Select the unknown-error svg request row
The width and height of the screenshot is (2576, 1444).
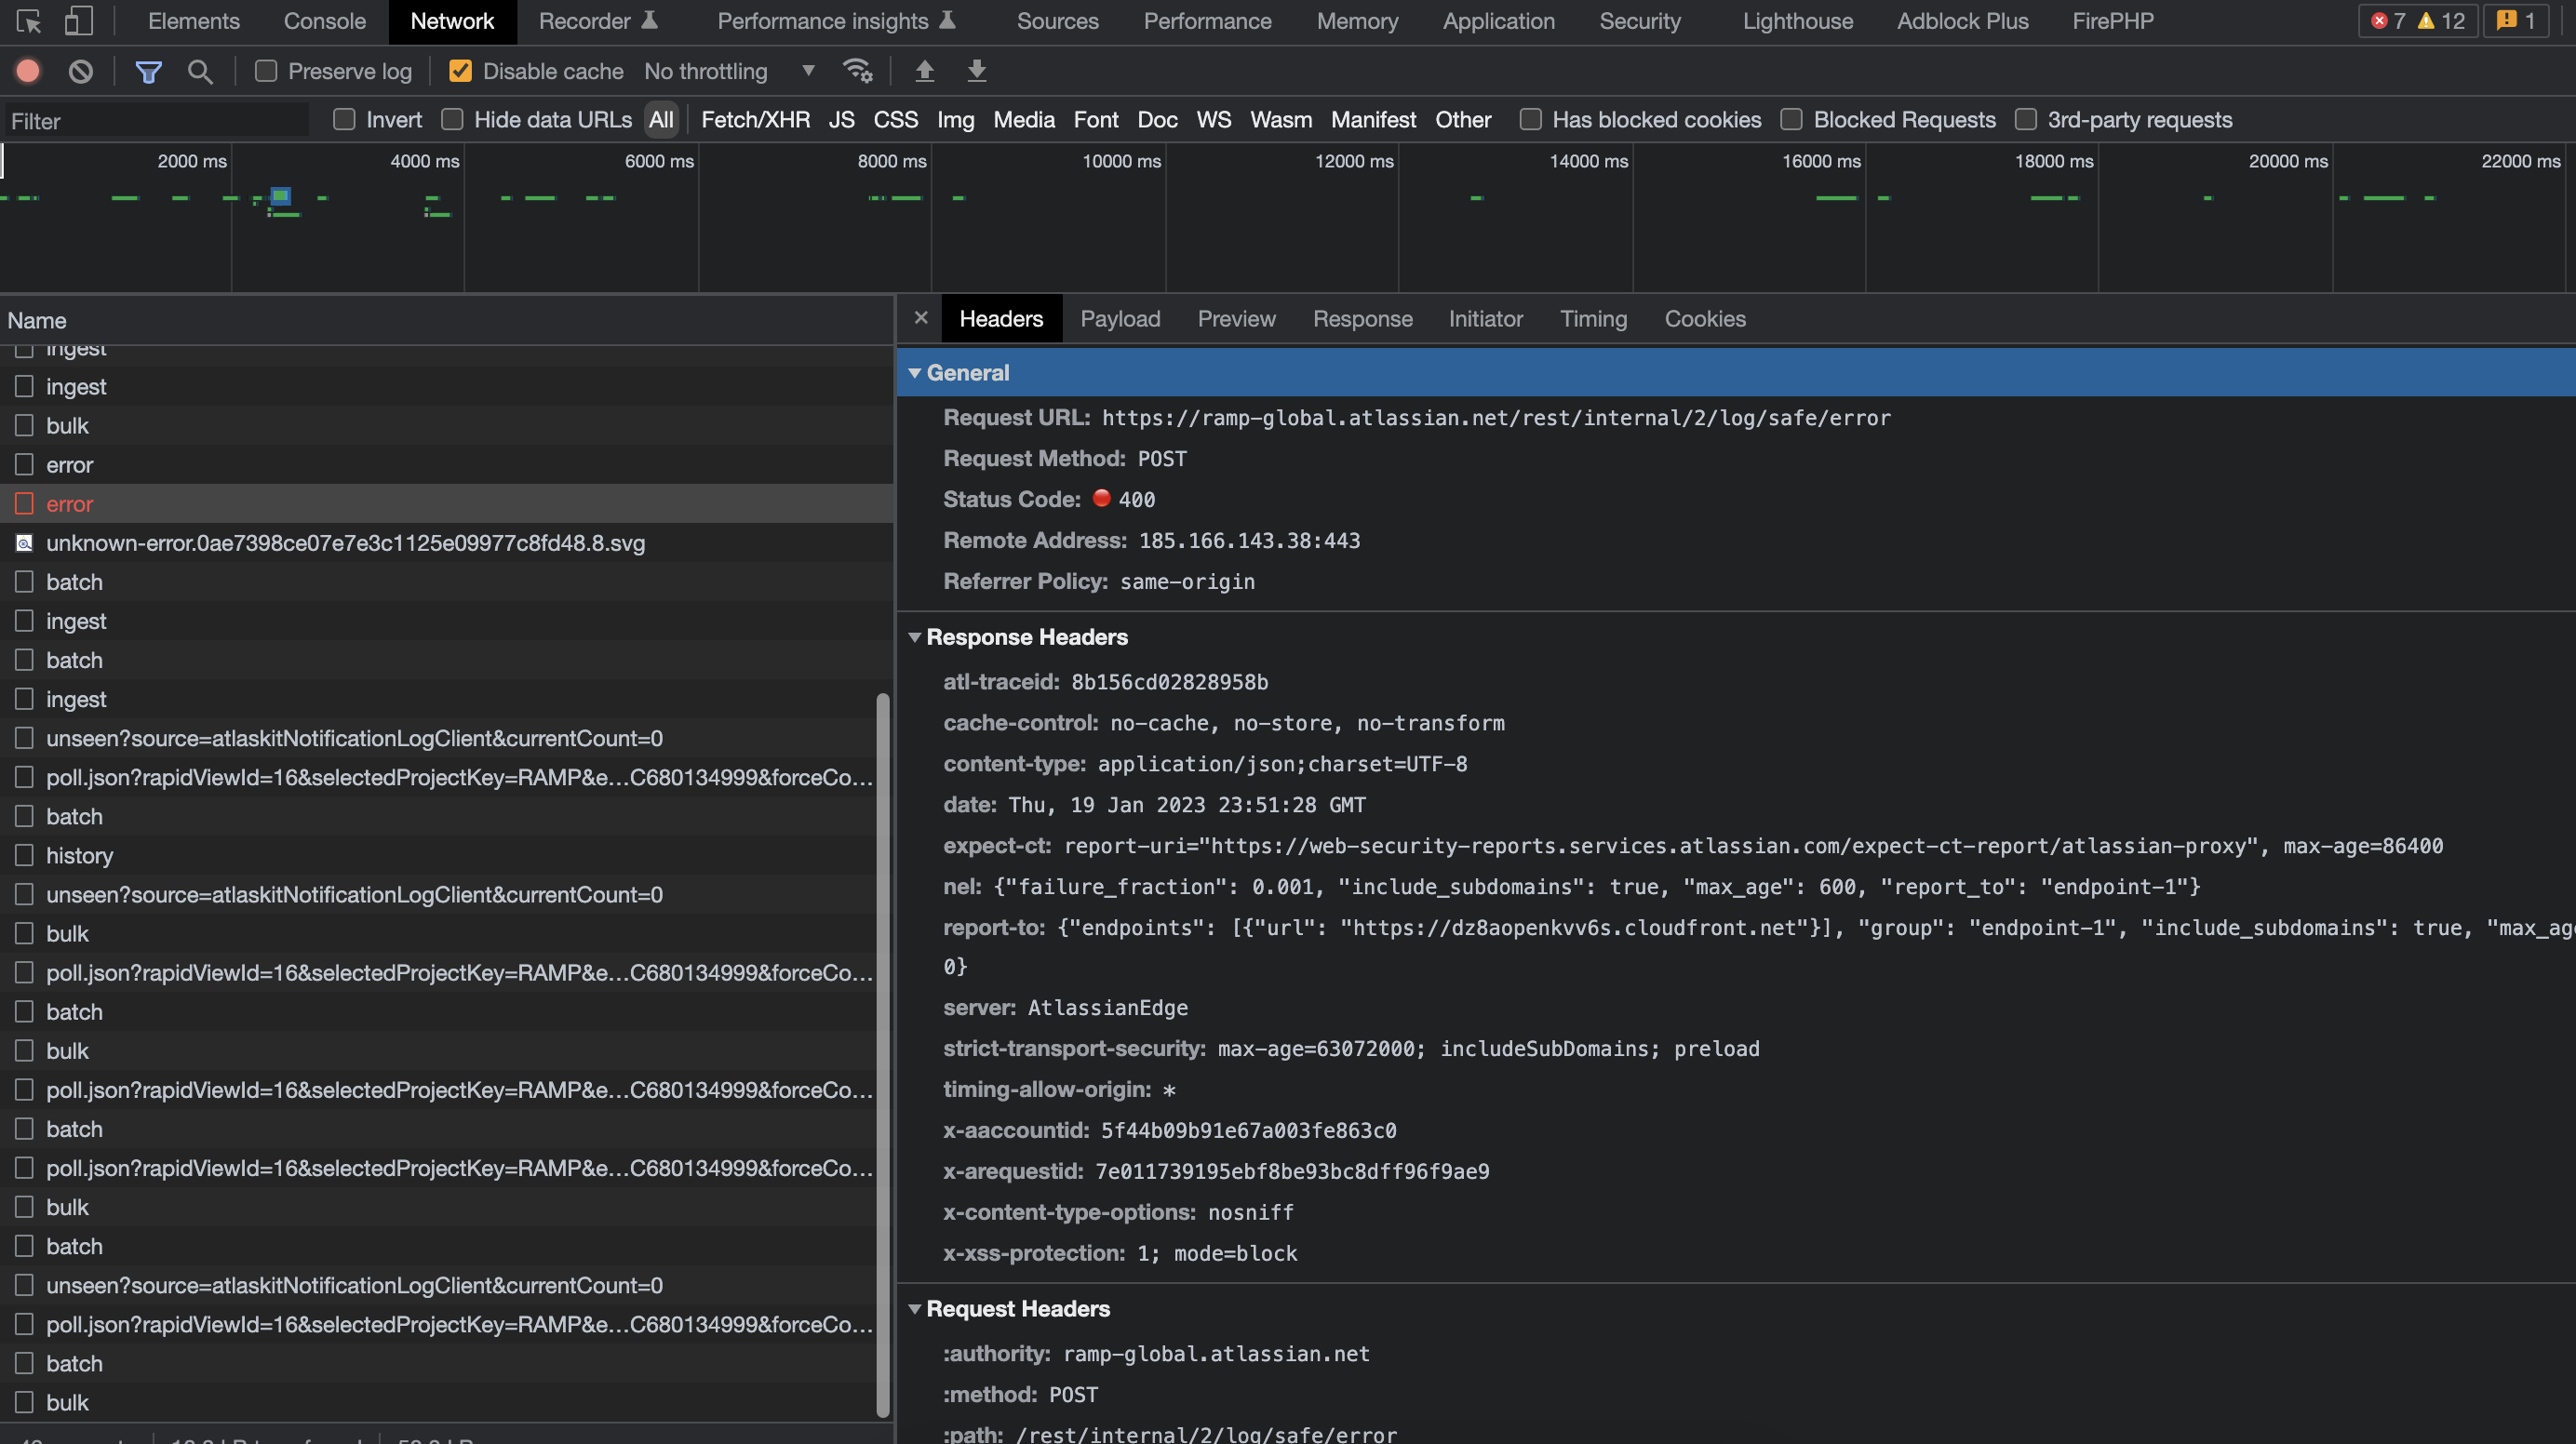(x=446, y=543)
